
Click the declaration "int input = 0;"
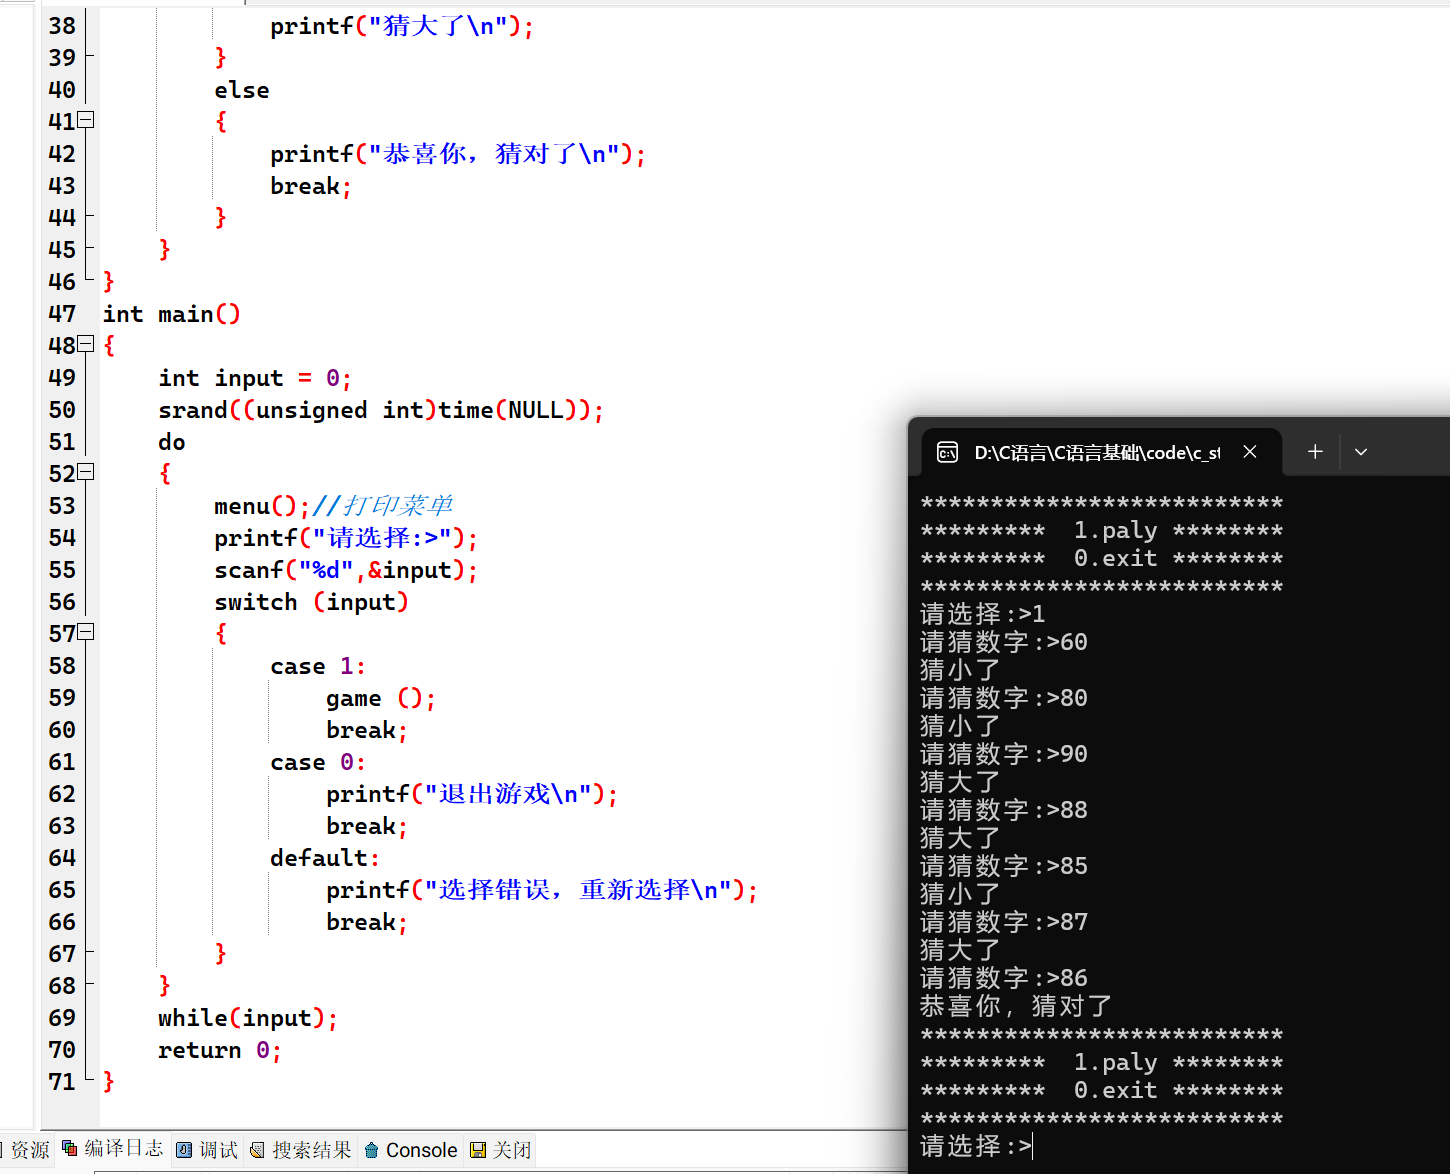[x=255, y=378]
